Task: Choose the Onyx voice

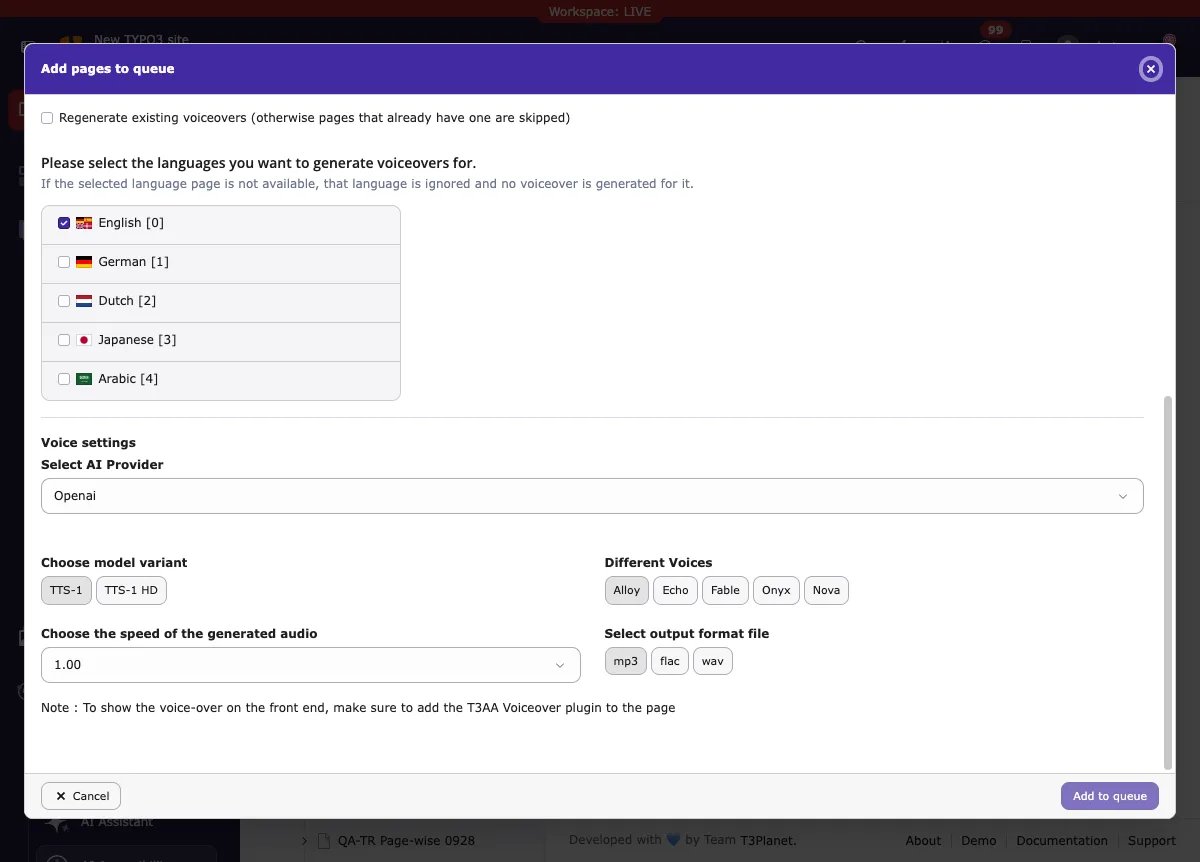Action: (776, 591)
